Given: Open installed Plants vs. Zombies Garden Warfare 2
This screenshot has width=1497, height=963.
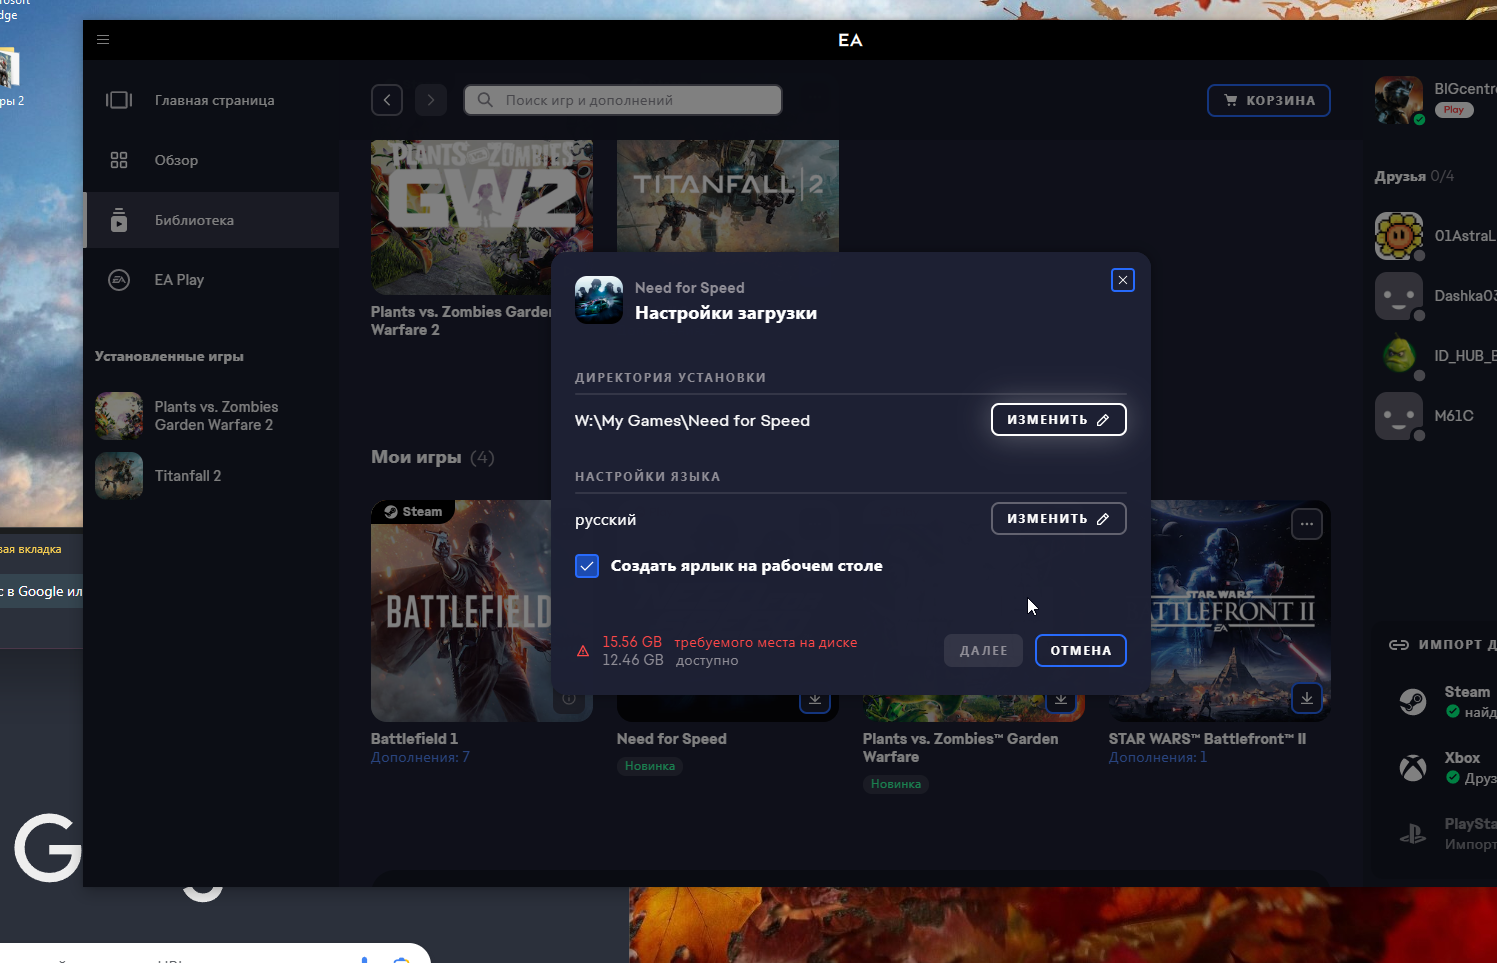Looking at the screenshot, I should pyautogui.click(x=211, y=416).
